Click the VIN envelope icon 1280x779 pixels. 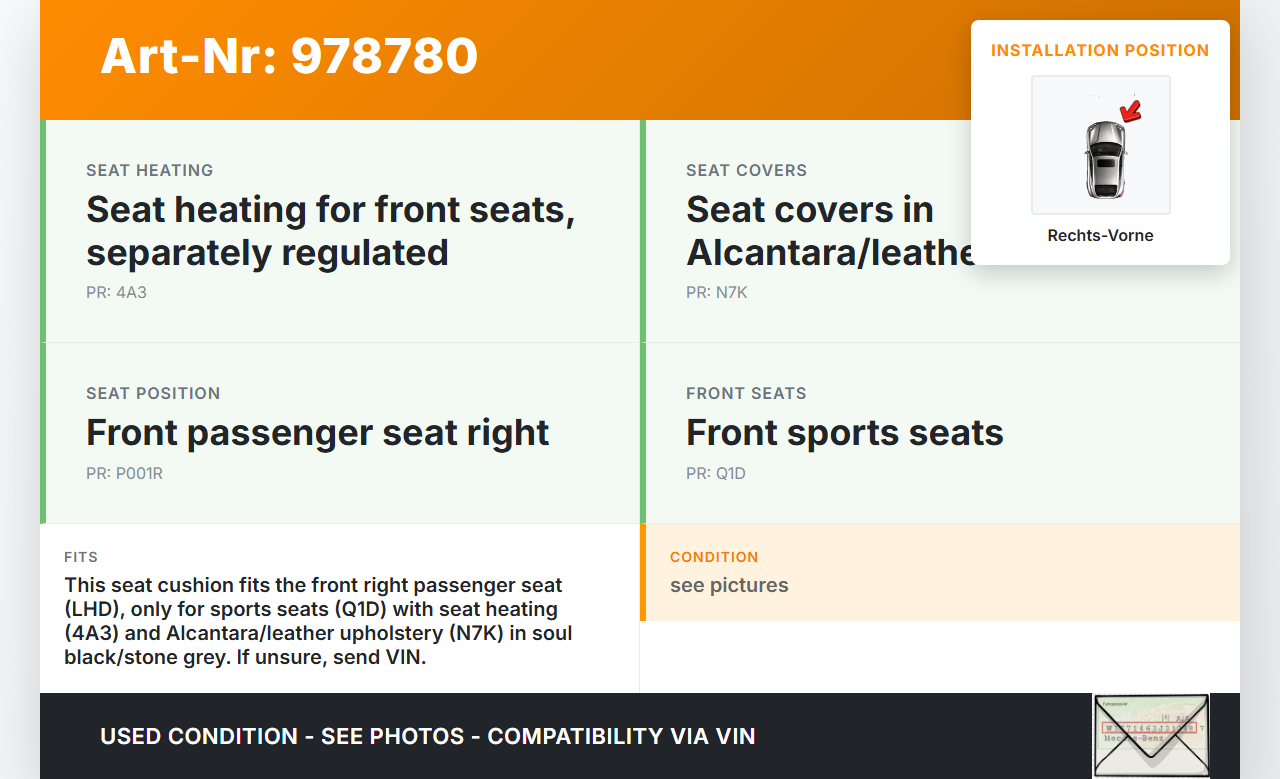pyautogui.click(x=1151, y=735)
